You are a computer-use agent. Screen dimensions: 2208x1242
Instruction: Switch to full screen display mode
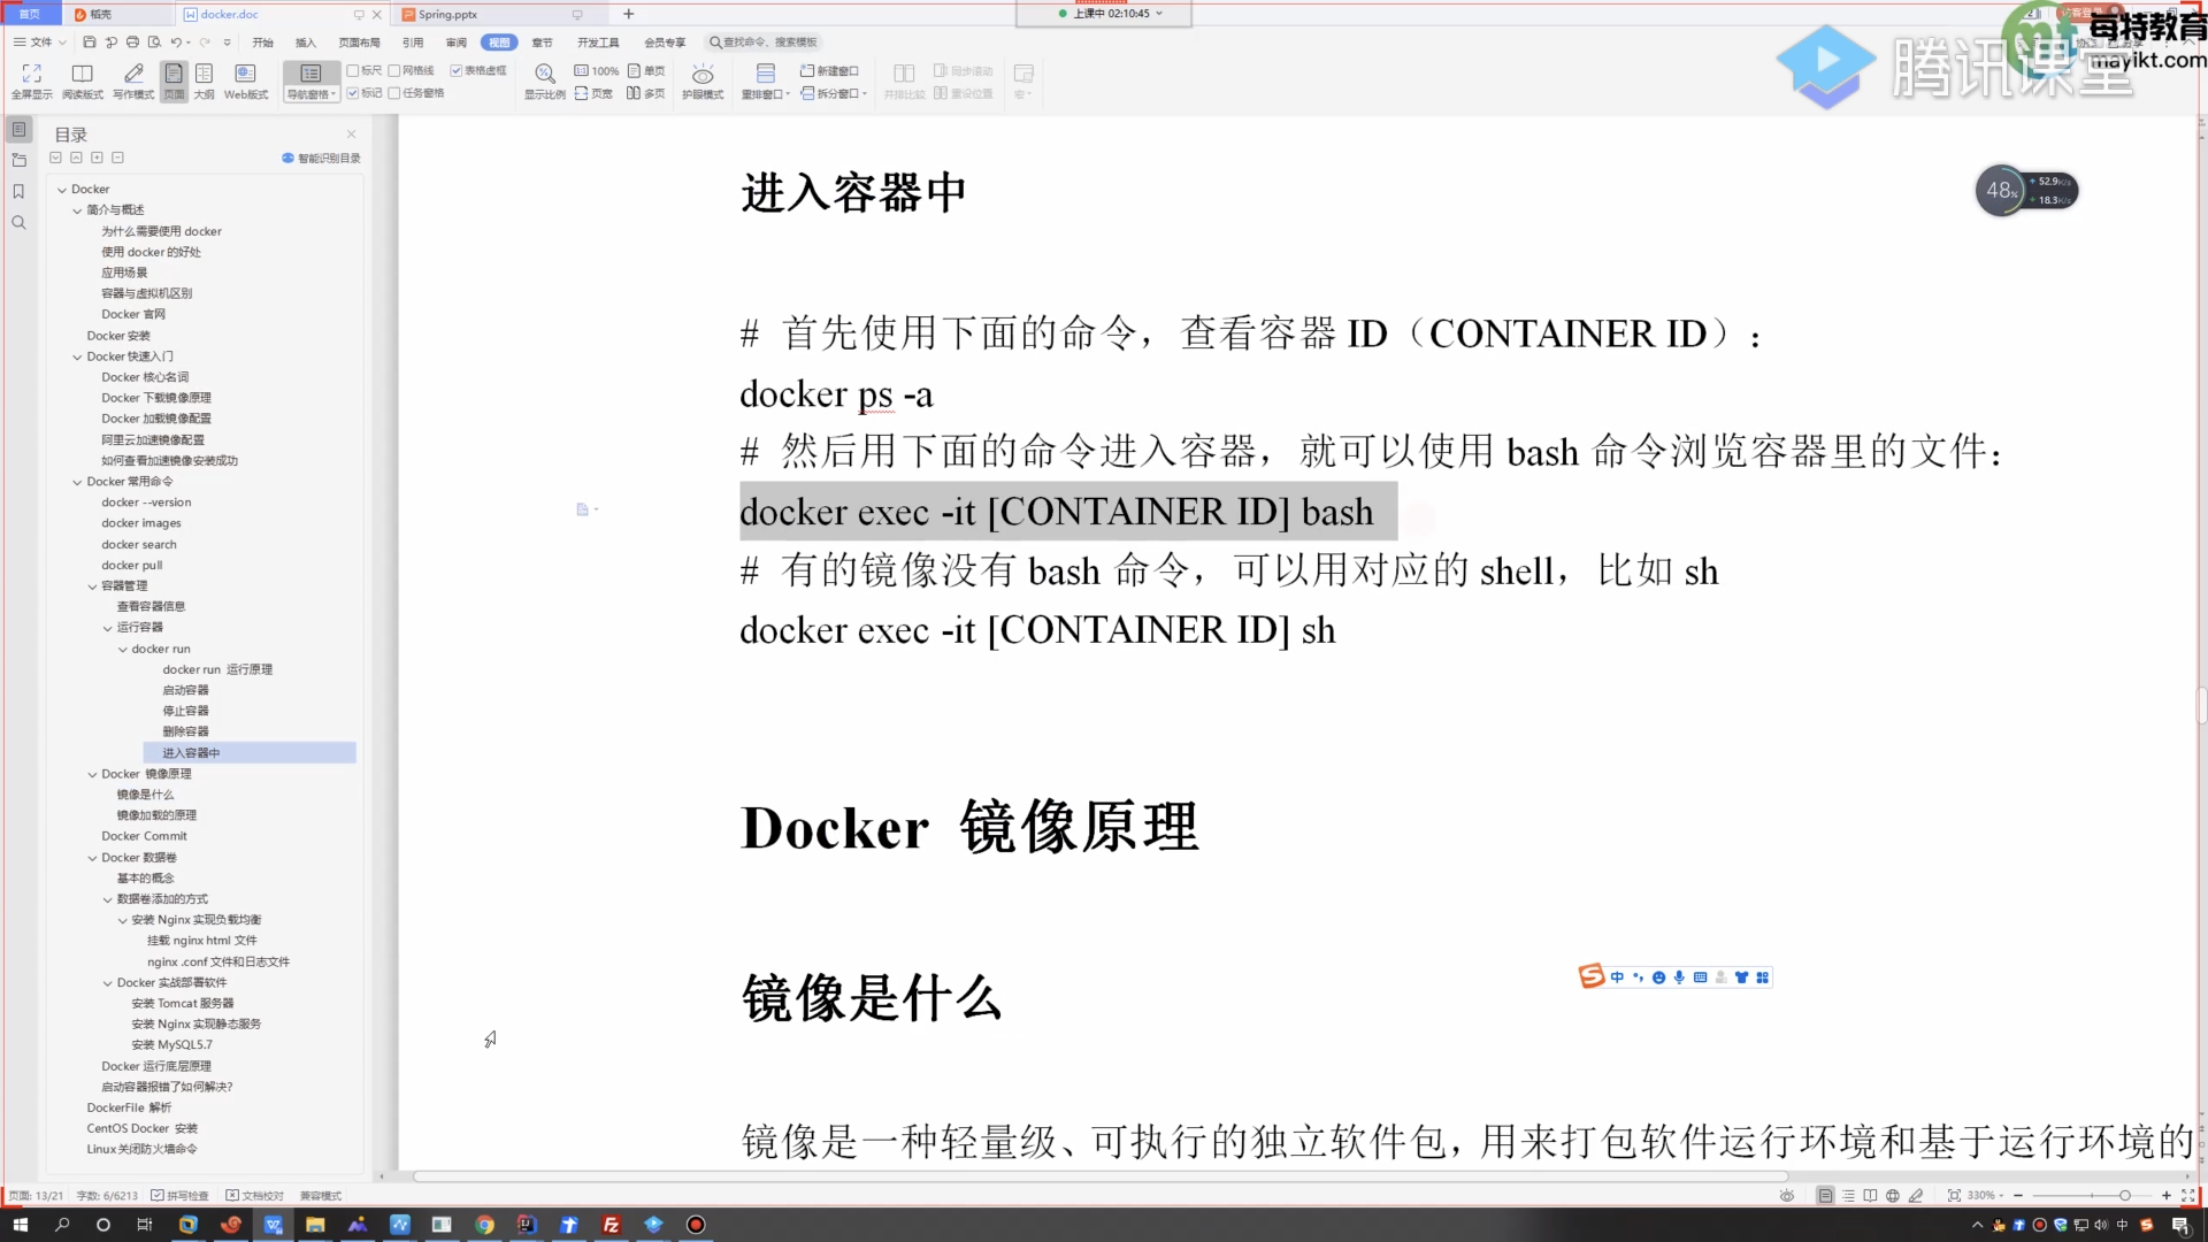[31, 81]
